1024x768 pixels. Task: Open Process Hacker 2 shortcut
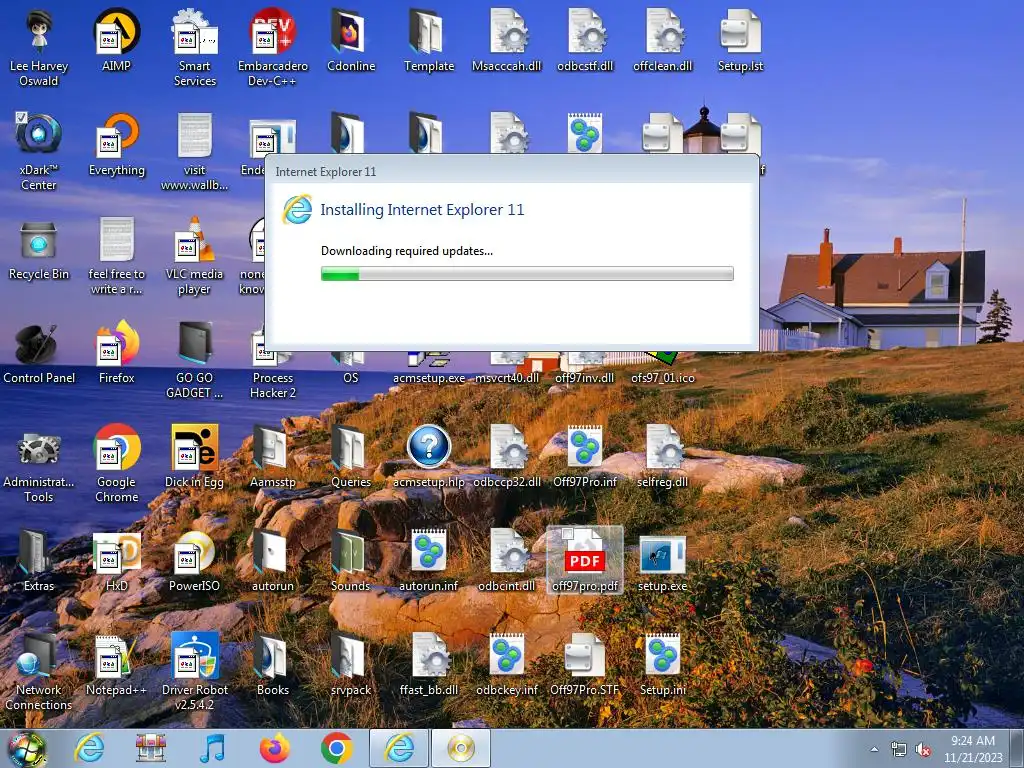pos(272,375)
